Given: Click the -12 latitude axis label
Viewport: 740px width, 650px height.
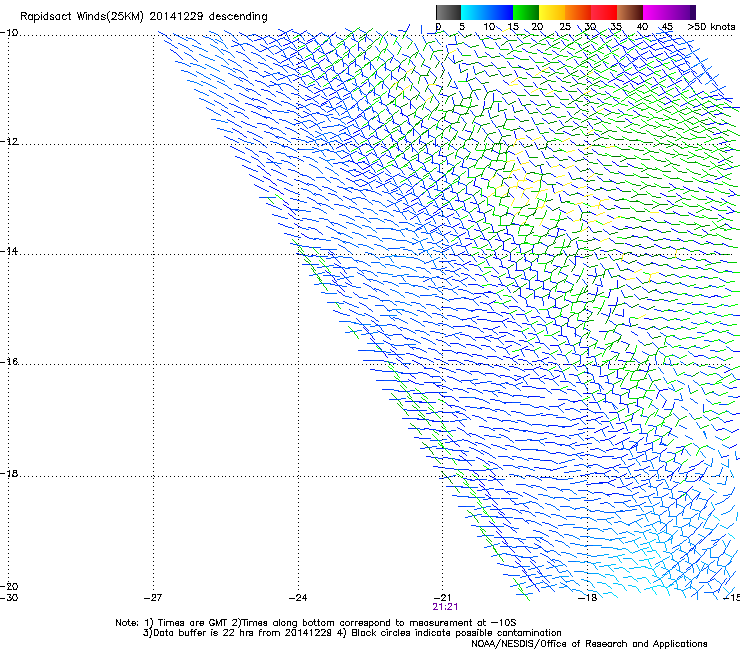Looking at the screenshot, I should (x=9, y=142).
